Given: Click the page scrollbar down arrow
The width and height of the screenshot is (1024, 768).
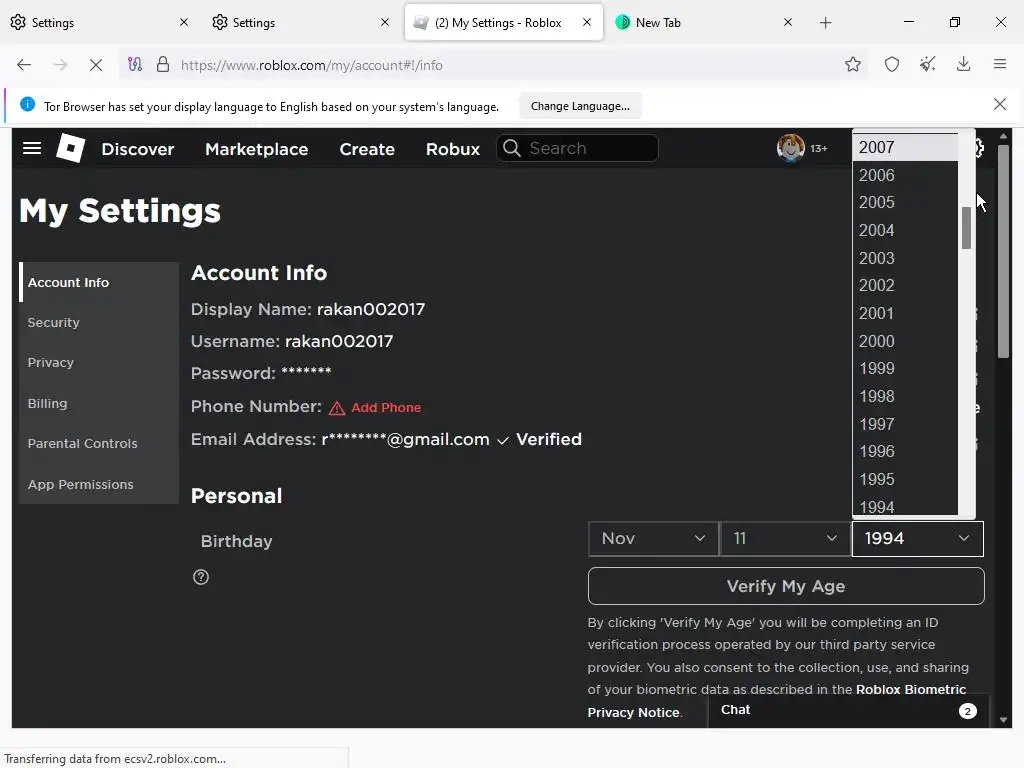Looking at the screenshot, I should [1003, 720].
